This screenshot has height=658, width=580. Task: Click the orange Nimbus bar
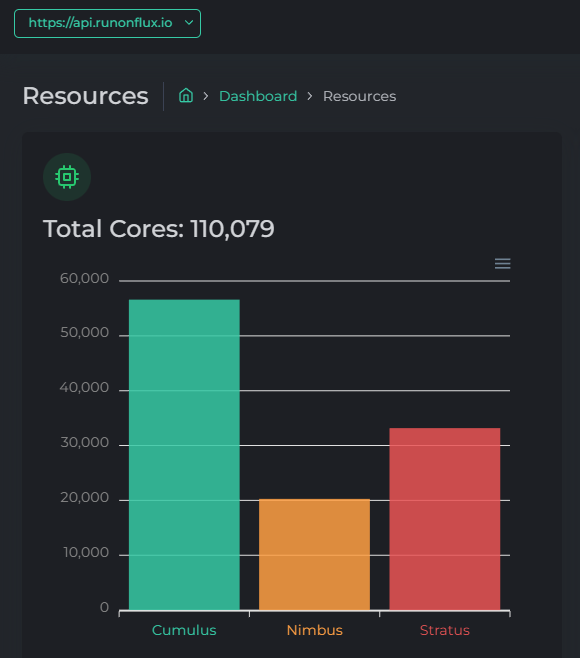pyautogui.click(x=314, y=554)
